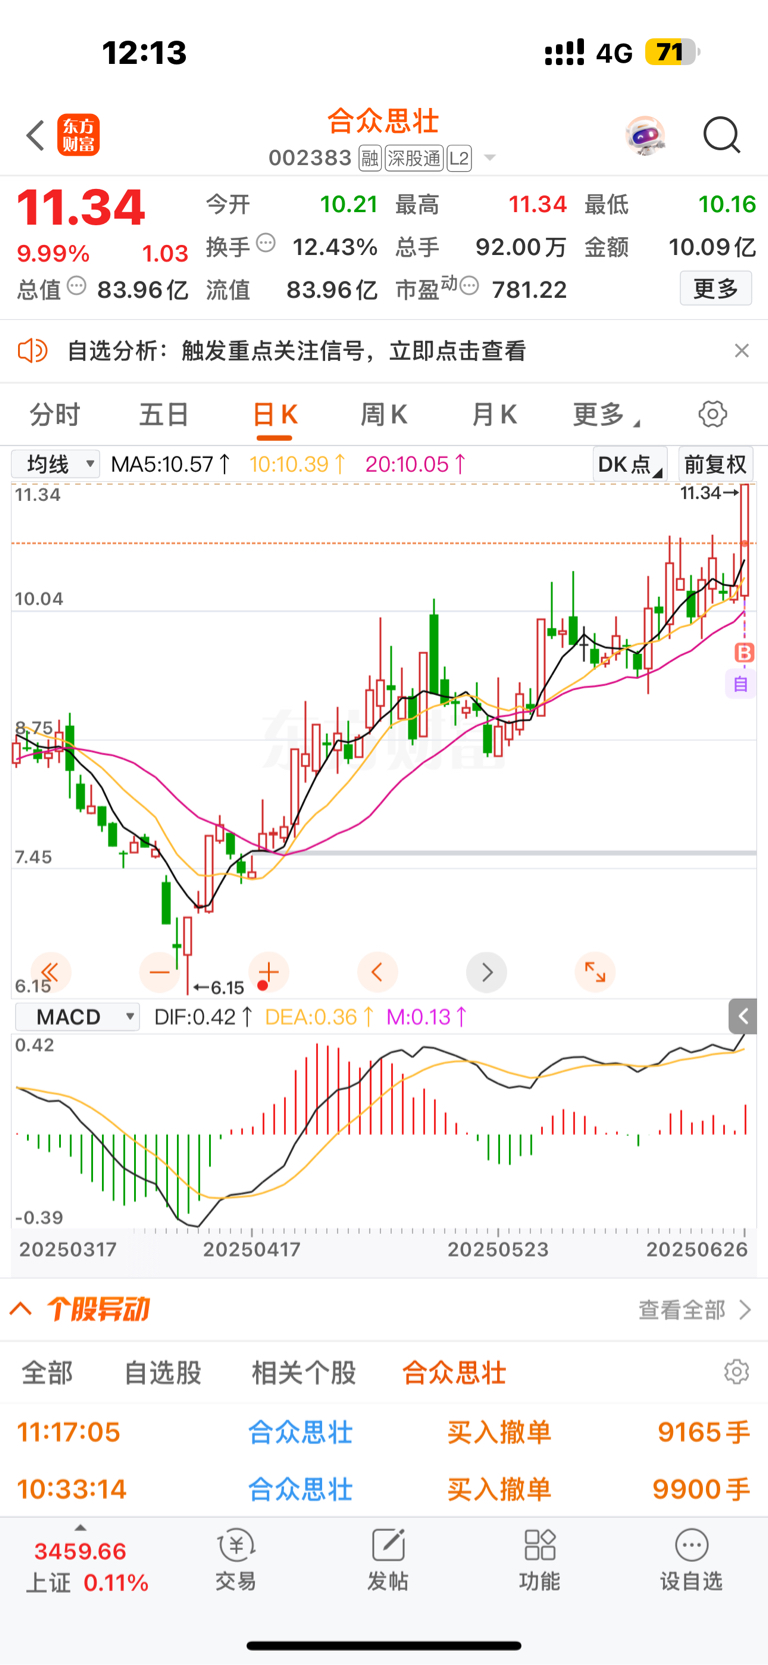Open chart settings gear icon
The image size is (768, 1665).
point(712,414)
